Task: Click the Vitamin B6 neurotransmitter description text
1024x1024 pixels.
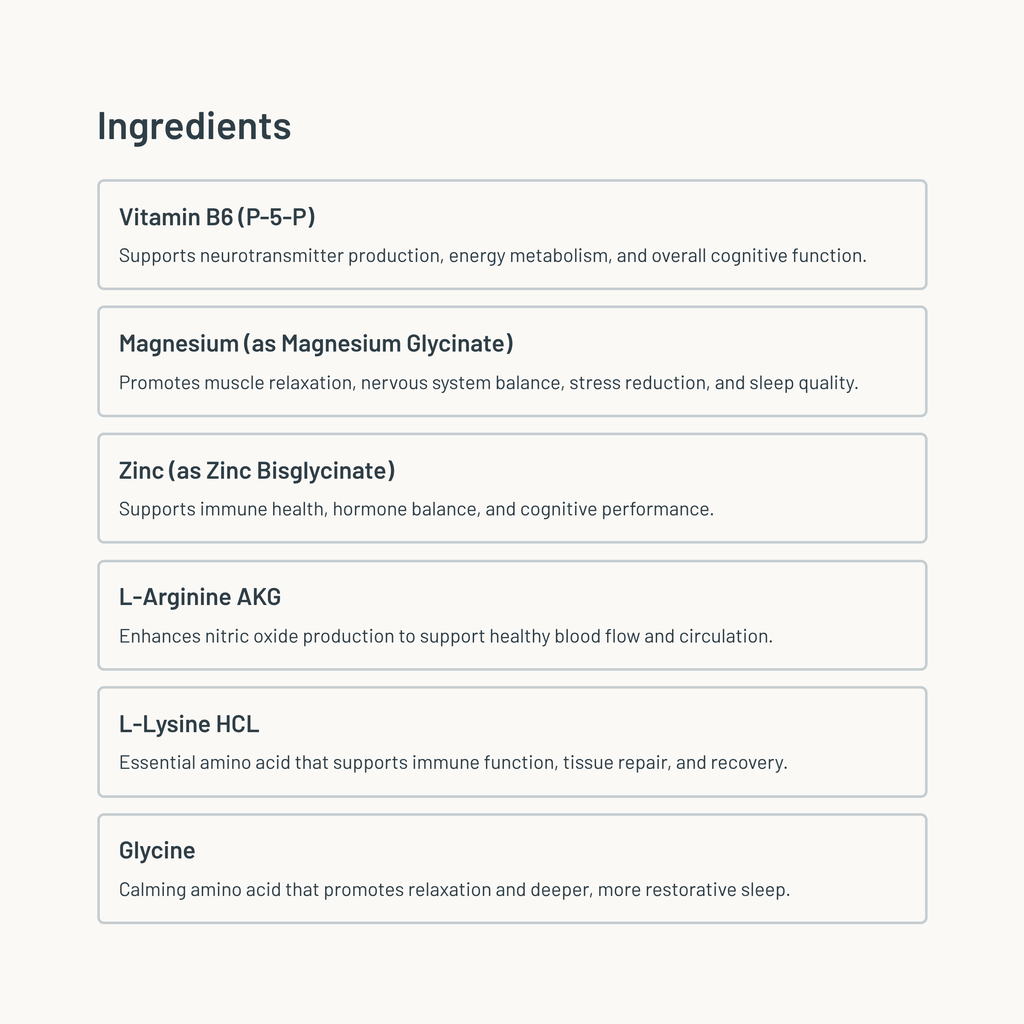Action: (492, 255)
